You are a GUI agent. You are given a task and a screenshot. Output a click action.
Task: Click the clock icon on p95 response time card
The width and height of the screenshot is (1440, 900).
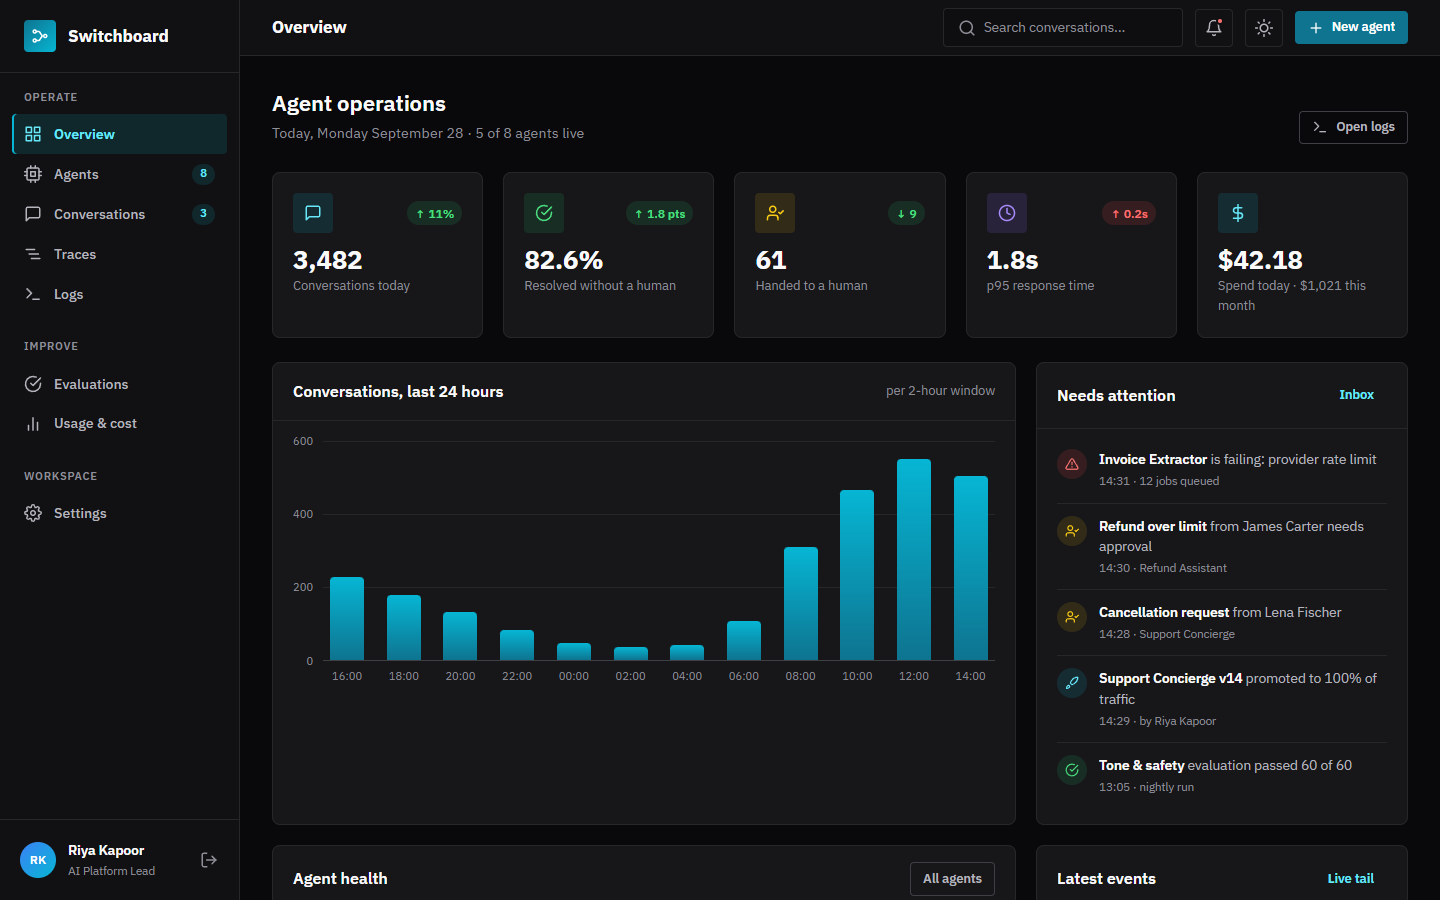(x=1007, y=213)
